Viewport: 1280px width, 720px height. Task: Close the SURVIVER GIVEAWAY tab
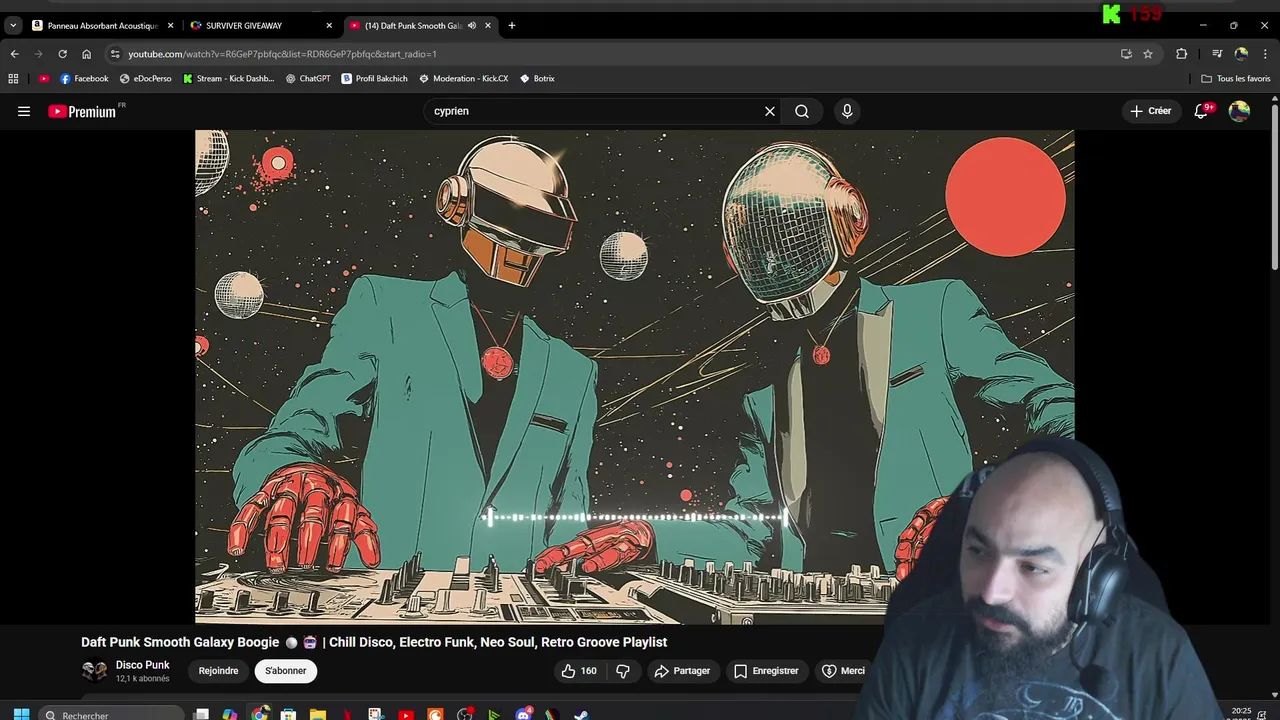tap(329, 25)
